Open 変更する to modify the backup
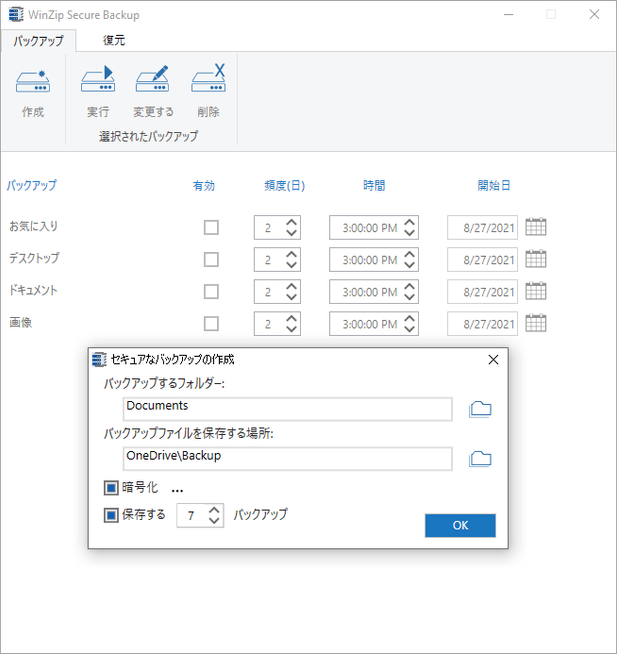The width and height of the screenshot is (617, 654). pyautogui.click(x=153, y=79)
